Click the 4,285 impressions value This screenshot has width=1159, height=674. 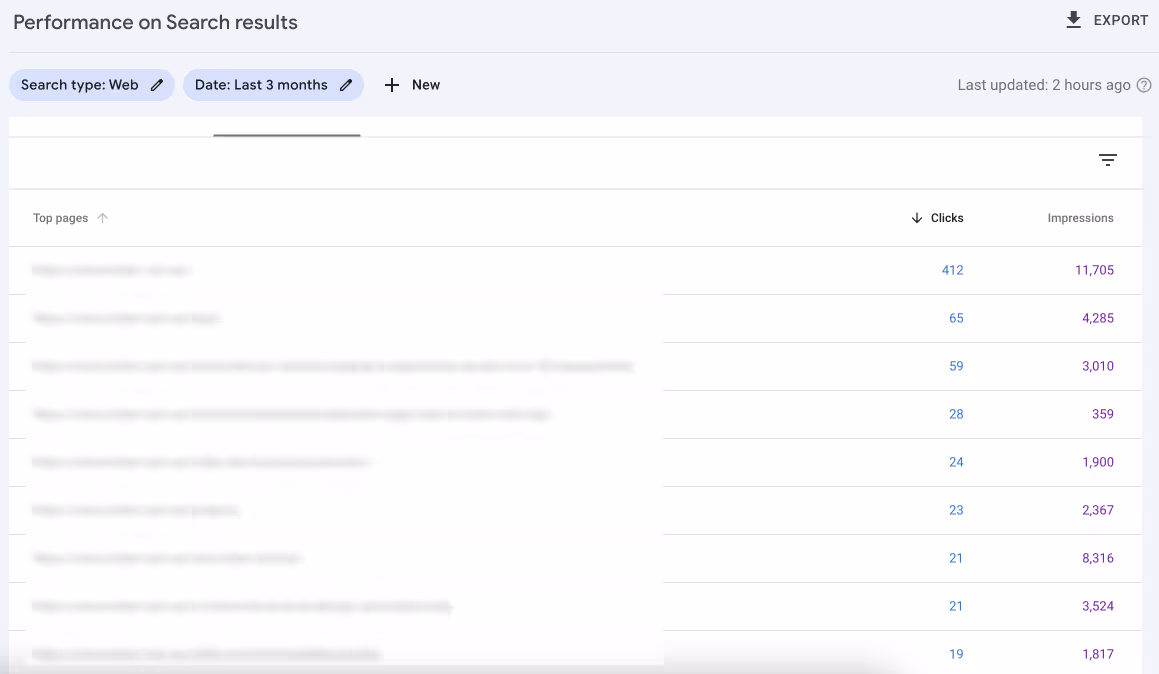(x=1098, y=319)
